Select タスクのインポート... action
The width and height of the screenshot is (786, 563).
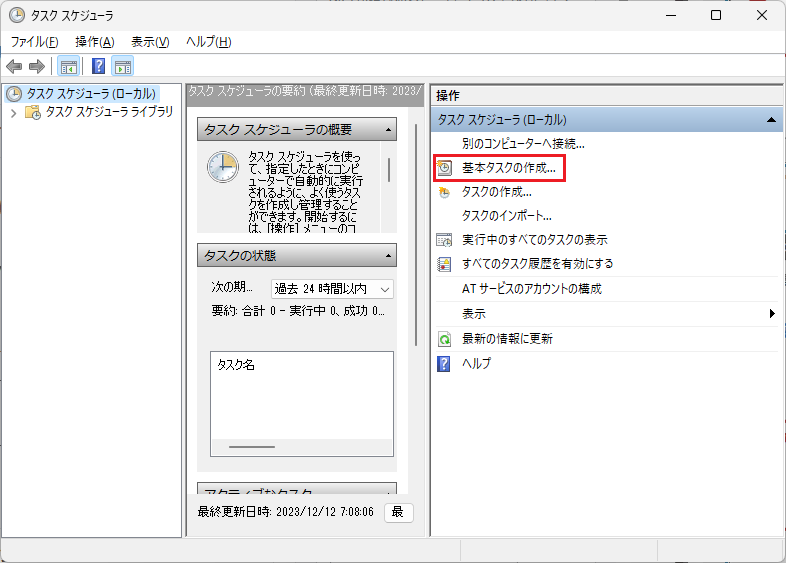506,216
